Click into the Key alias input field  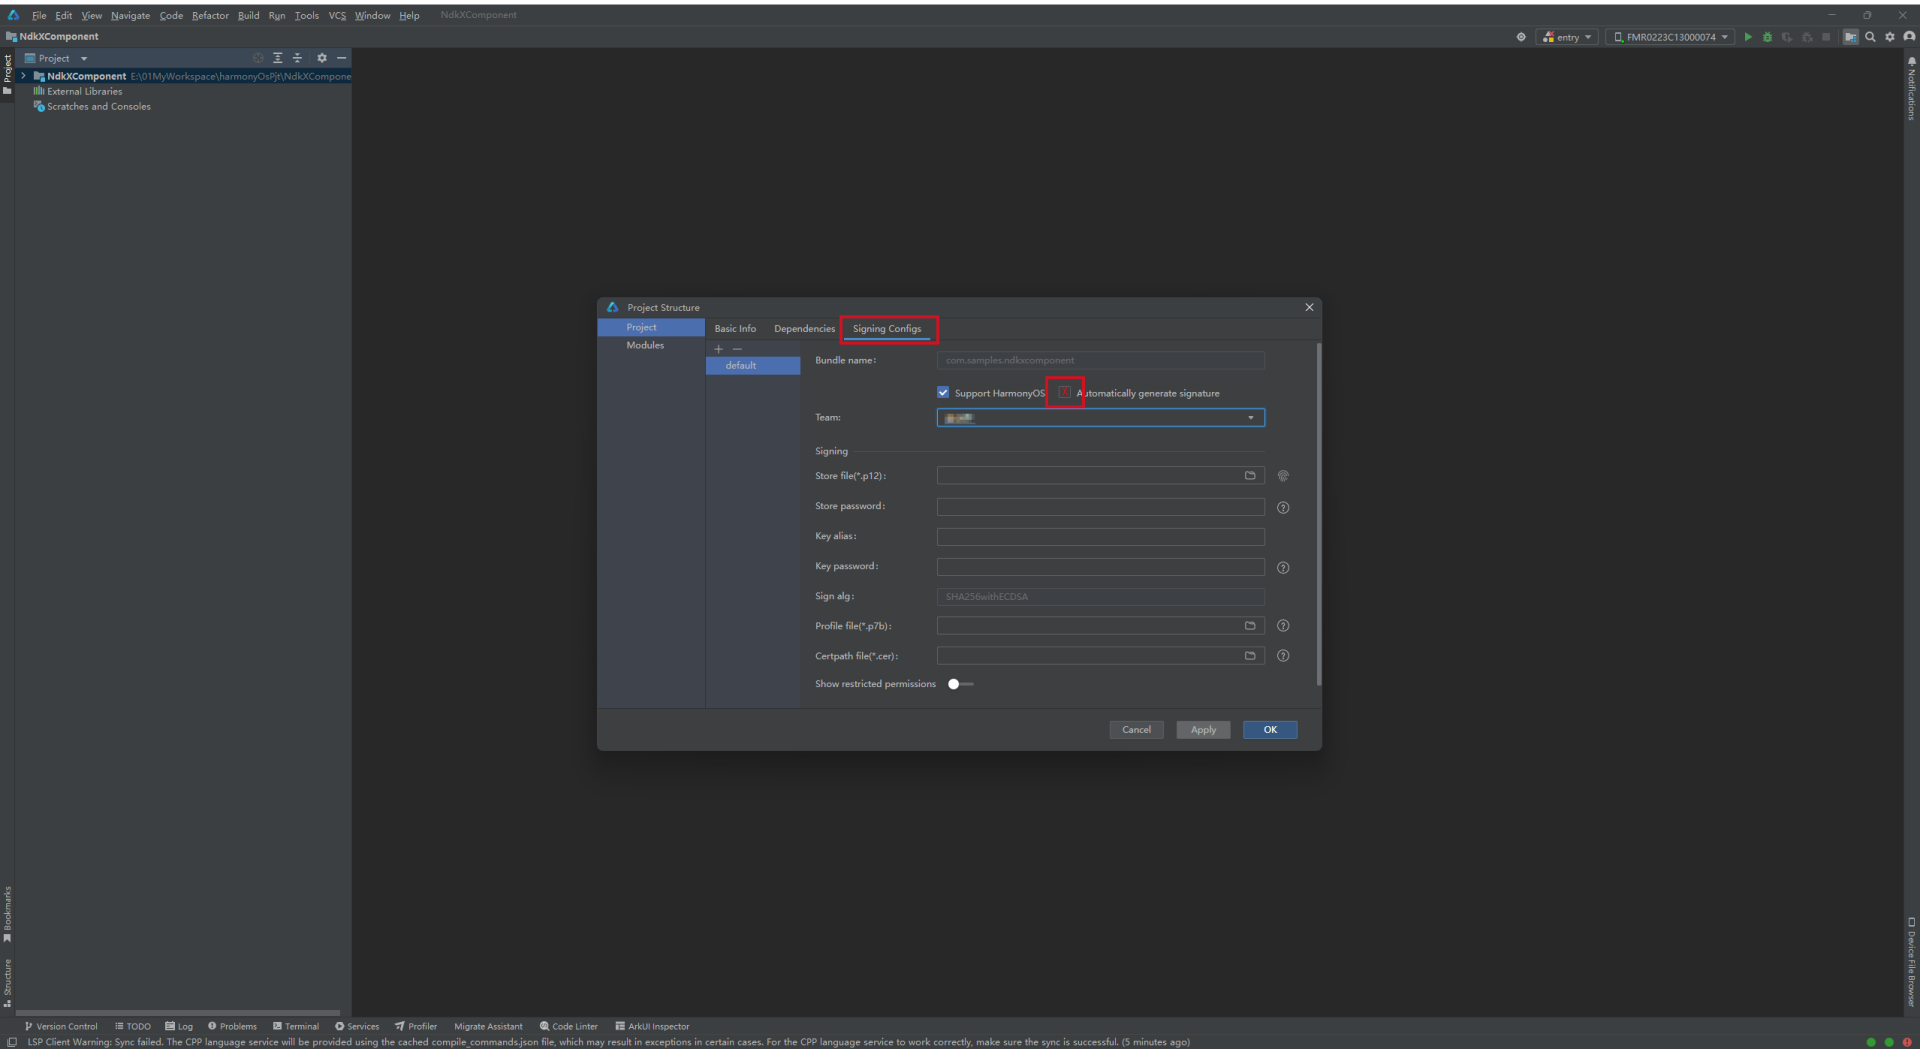[1100, 537]
